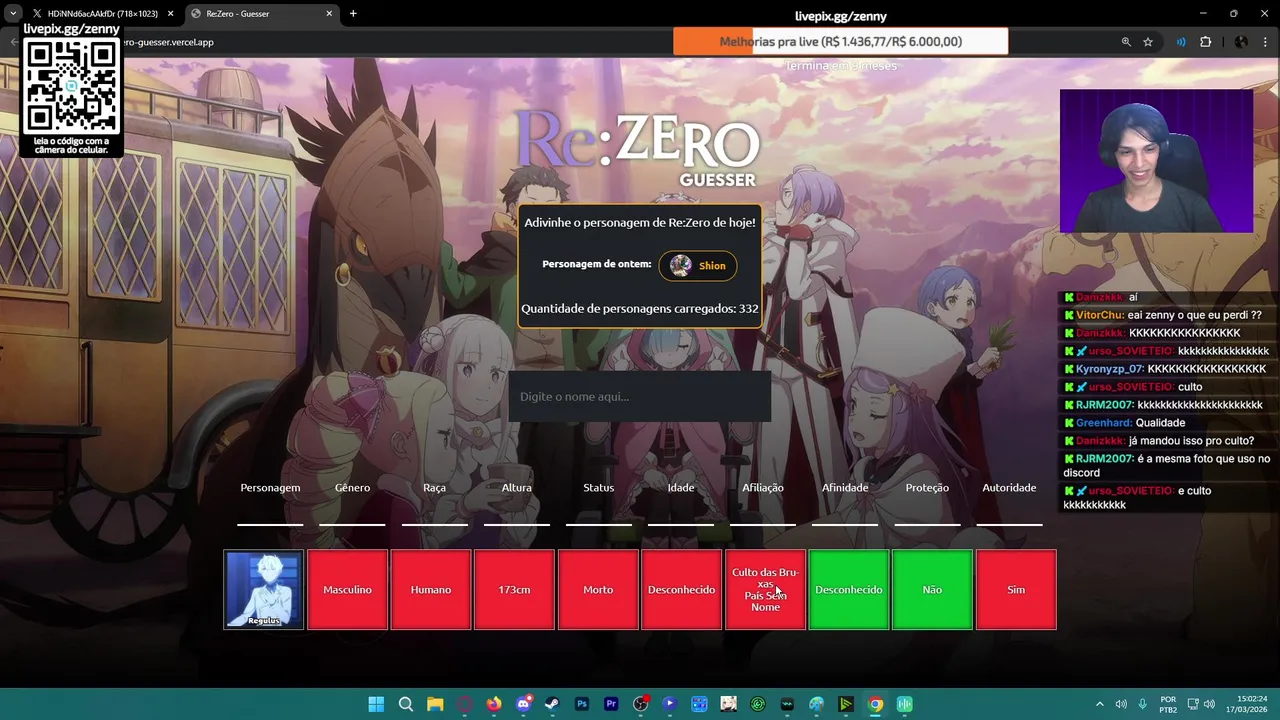
Task: Open File Explorer from taskbar
Action: (x=435, y=704)
